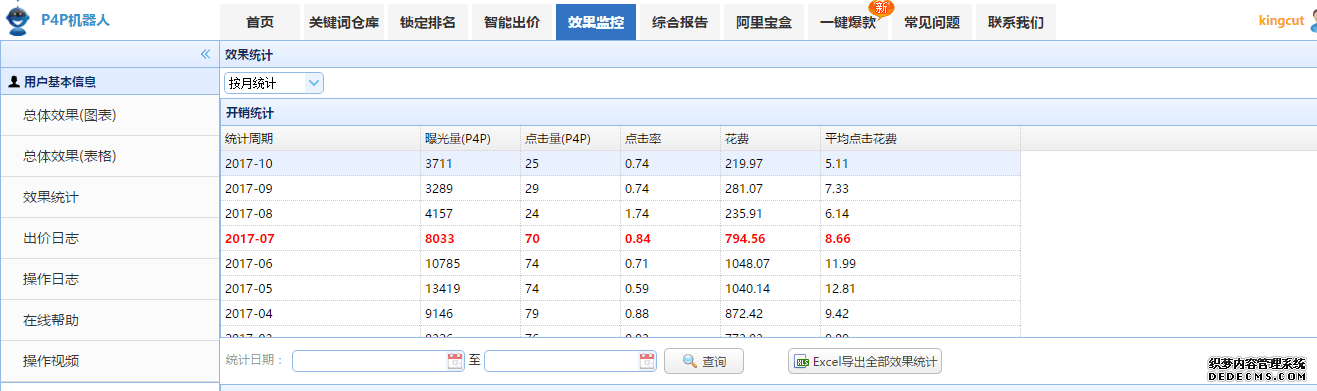Image resolution: width=1317 pixels, height=391 pixels.
Task: Open the start date calendar picker icon
Action: pyautogui.click(x=455, y=361)
